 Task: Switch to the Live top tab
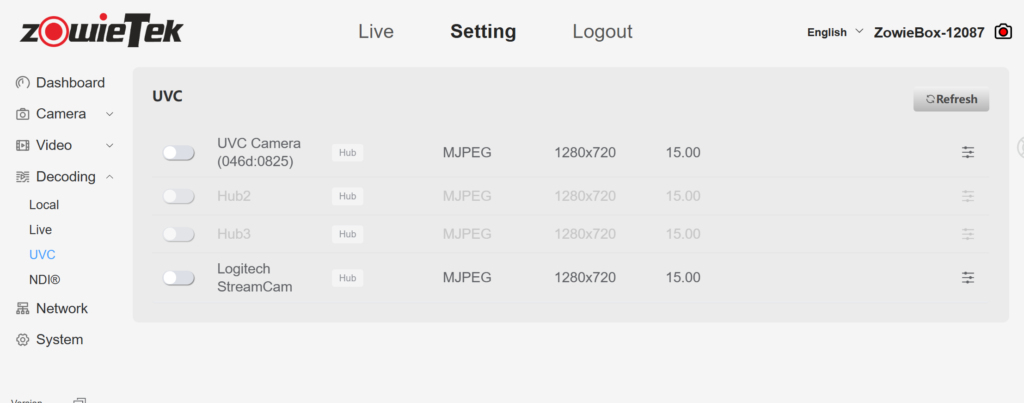coord(376,32)
